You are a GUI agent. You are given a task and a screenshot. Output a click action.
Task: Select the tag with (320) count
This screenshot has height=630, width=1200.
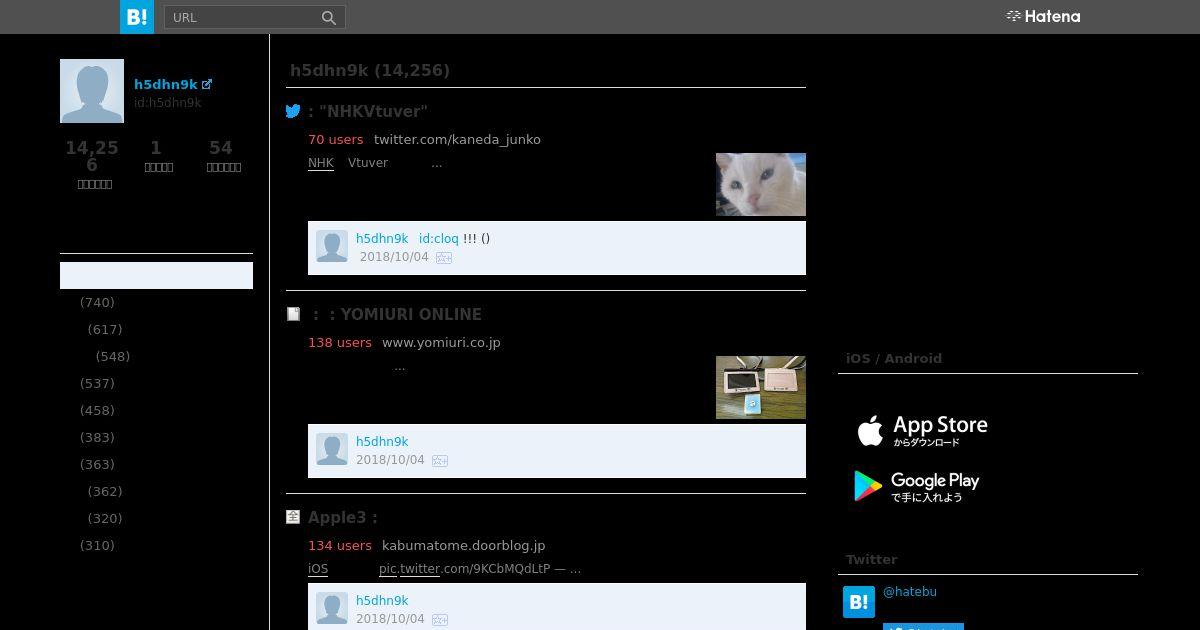105,519
